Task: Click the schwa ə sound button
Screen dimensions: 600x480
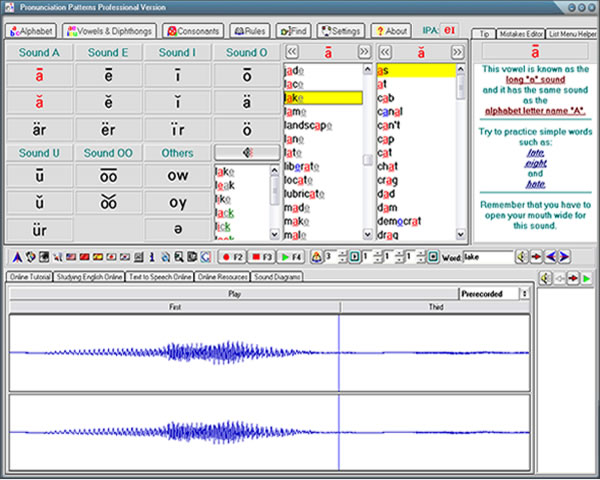Action: [x=178, y=229]
